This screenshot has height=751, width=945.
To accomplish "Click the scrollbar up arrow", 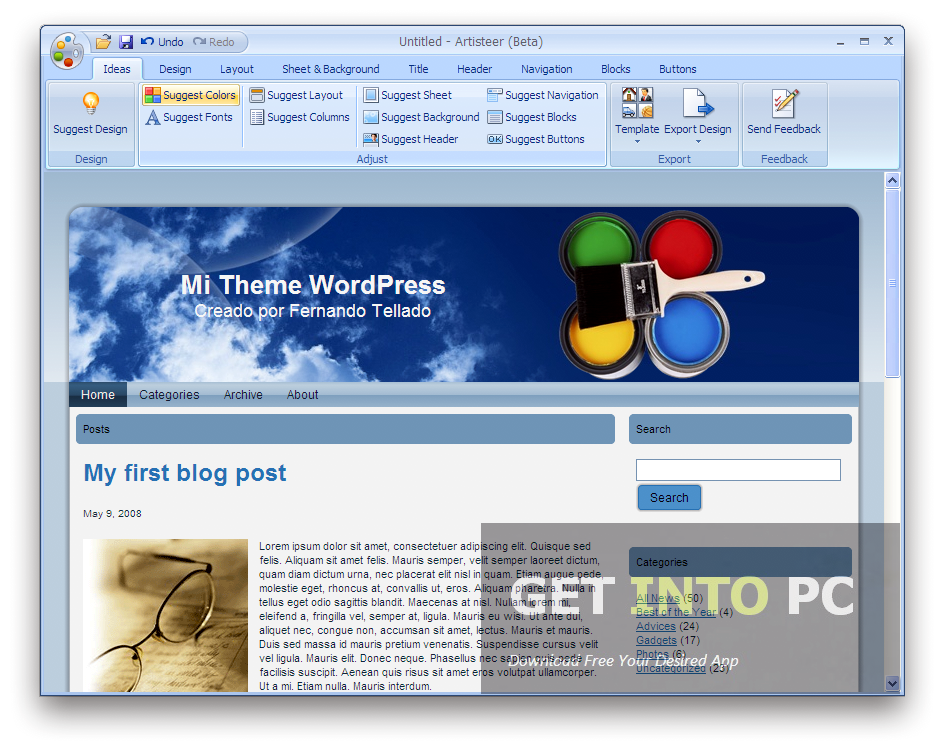I will (x=893, y=180).
